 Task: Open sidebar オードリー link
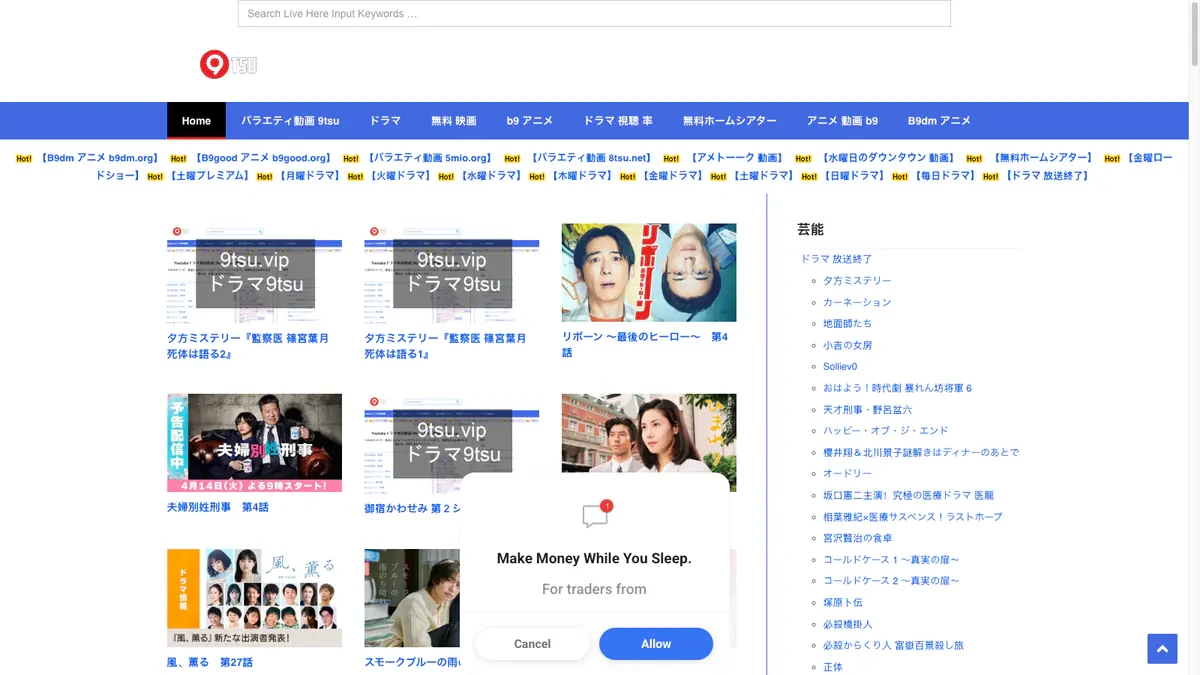click(847, 474)
